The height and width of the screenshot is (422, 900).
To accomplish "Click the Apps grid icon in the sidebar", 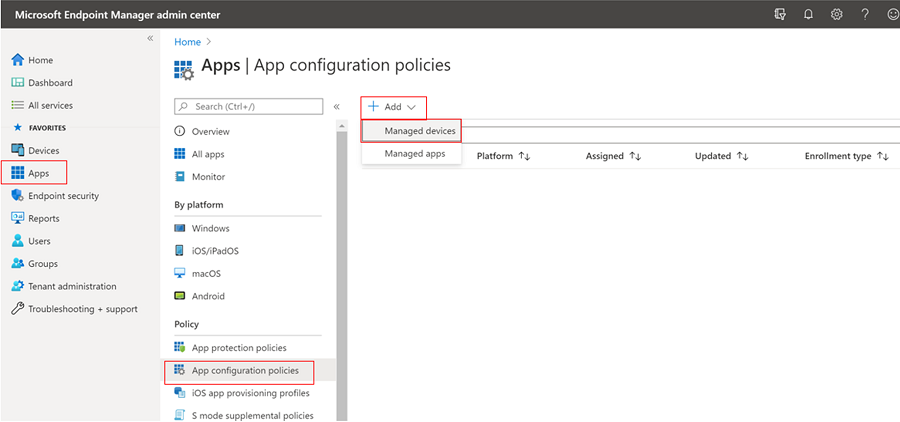I will 18,173.
